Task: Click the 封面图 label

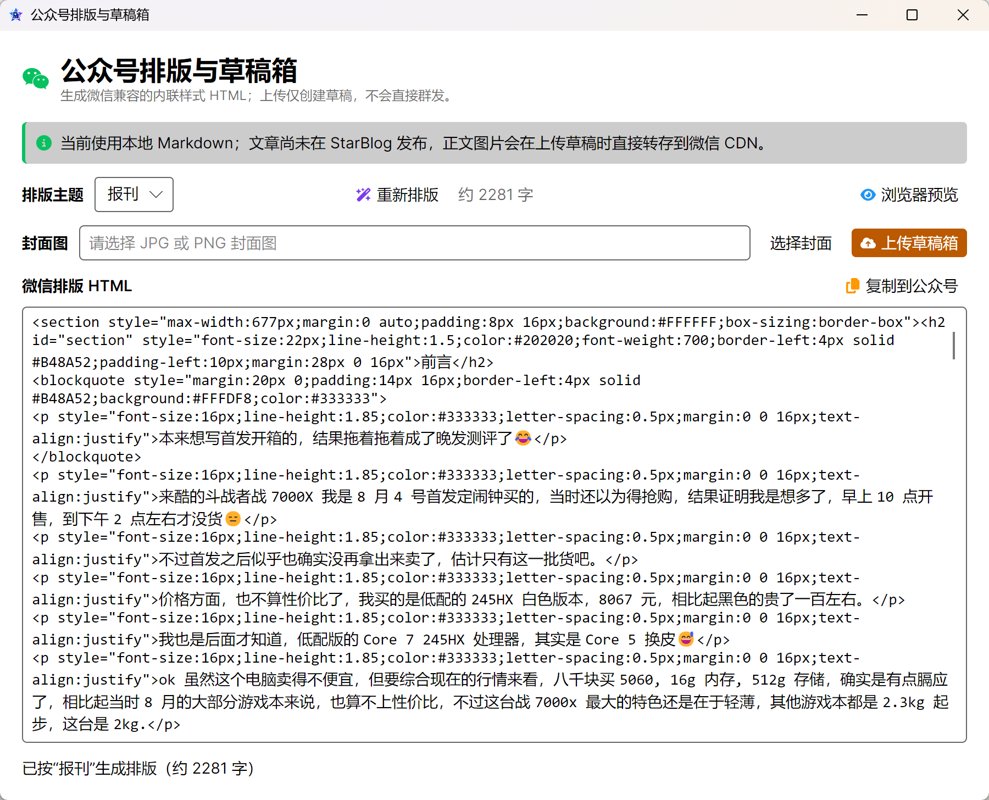Action: coord(45,244)
